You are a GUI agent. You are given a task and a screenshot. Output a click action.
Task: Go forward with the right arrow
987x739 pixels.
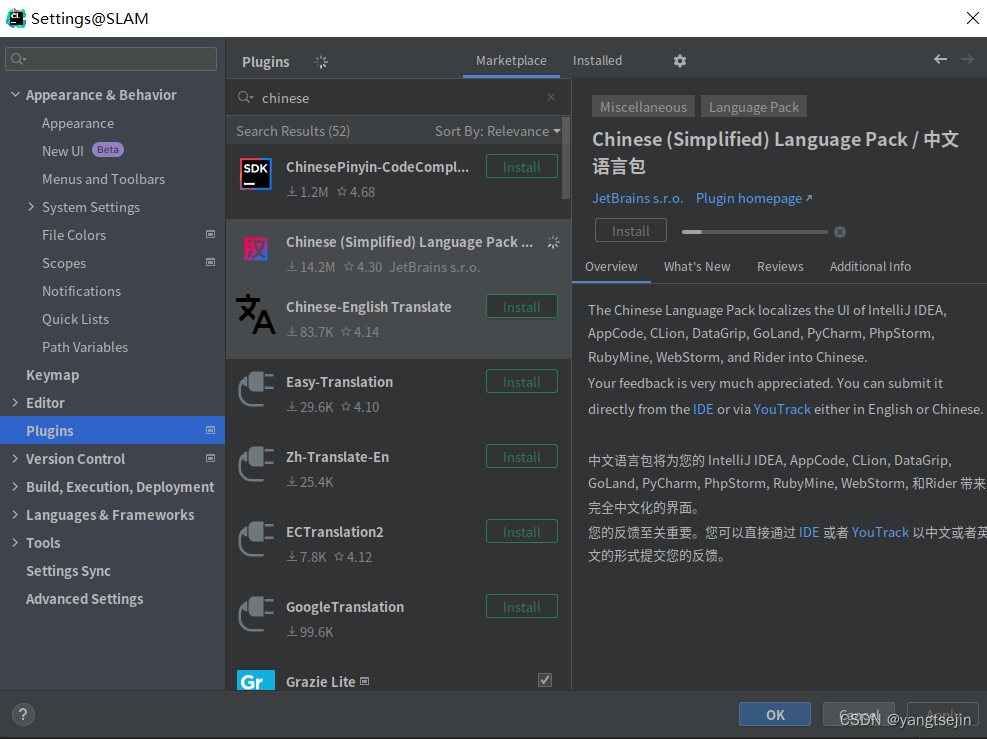click(967, 59)
